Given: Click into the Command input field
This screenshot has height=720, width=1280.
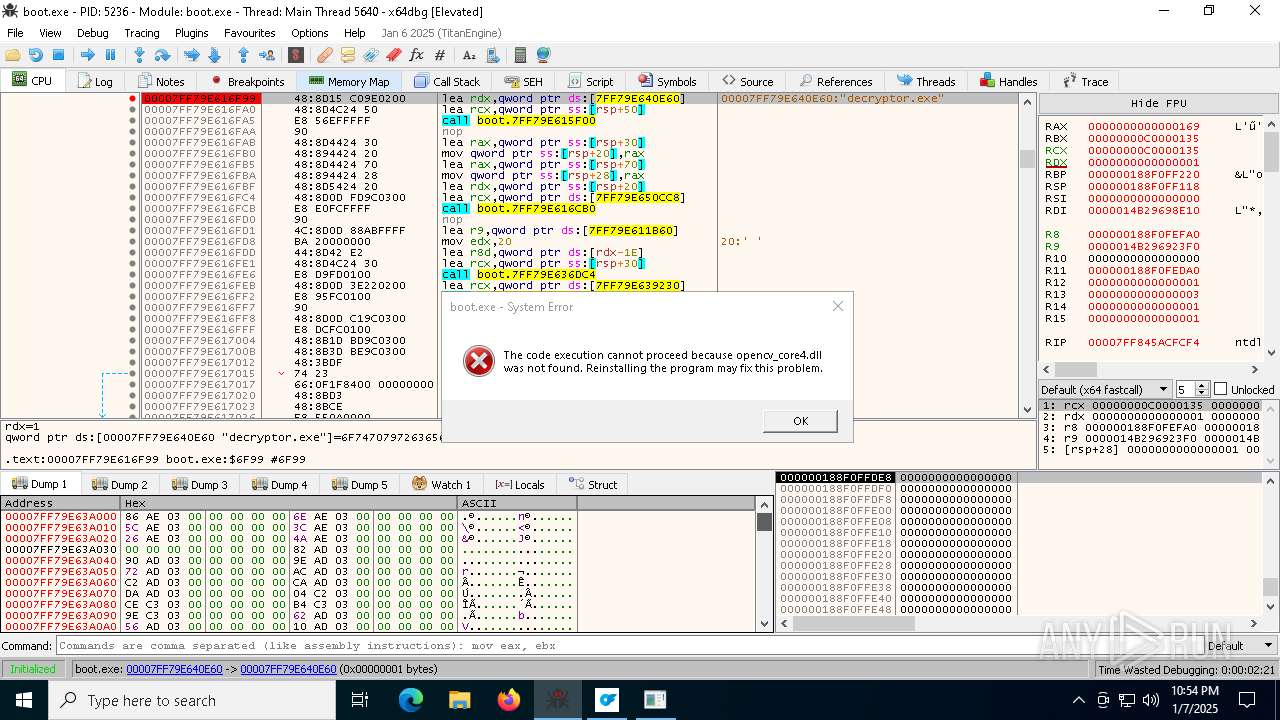Looking at the screenshot, I should pyautogui.click(x=628, y=646).
